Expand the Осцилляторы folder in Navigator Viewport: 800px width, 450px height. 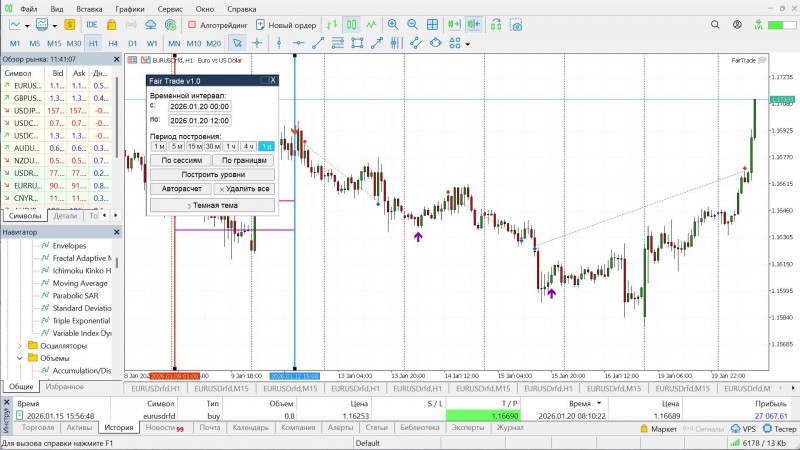coord(19,345)
